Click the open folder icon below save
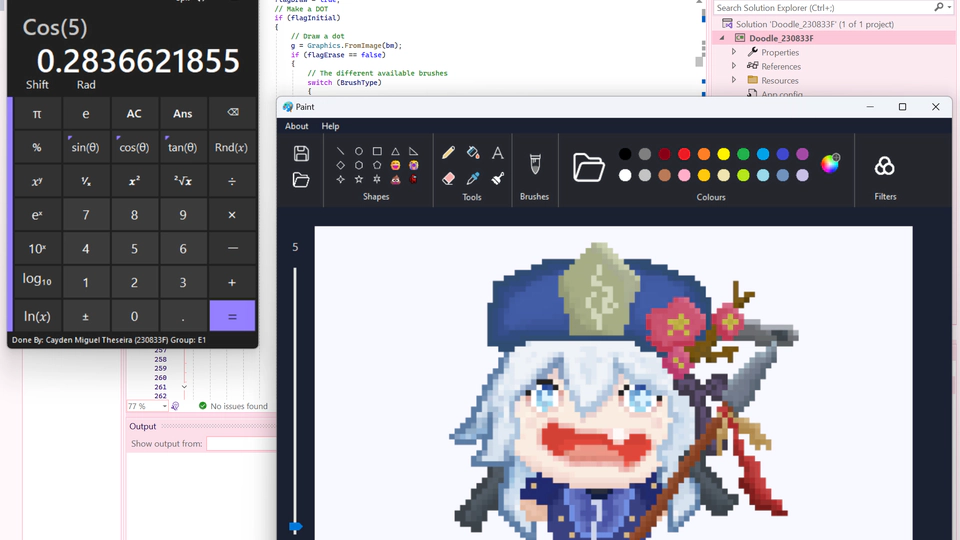The height and width of the screenshot is (540, 960). pos(301,180)
